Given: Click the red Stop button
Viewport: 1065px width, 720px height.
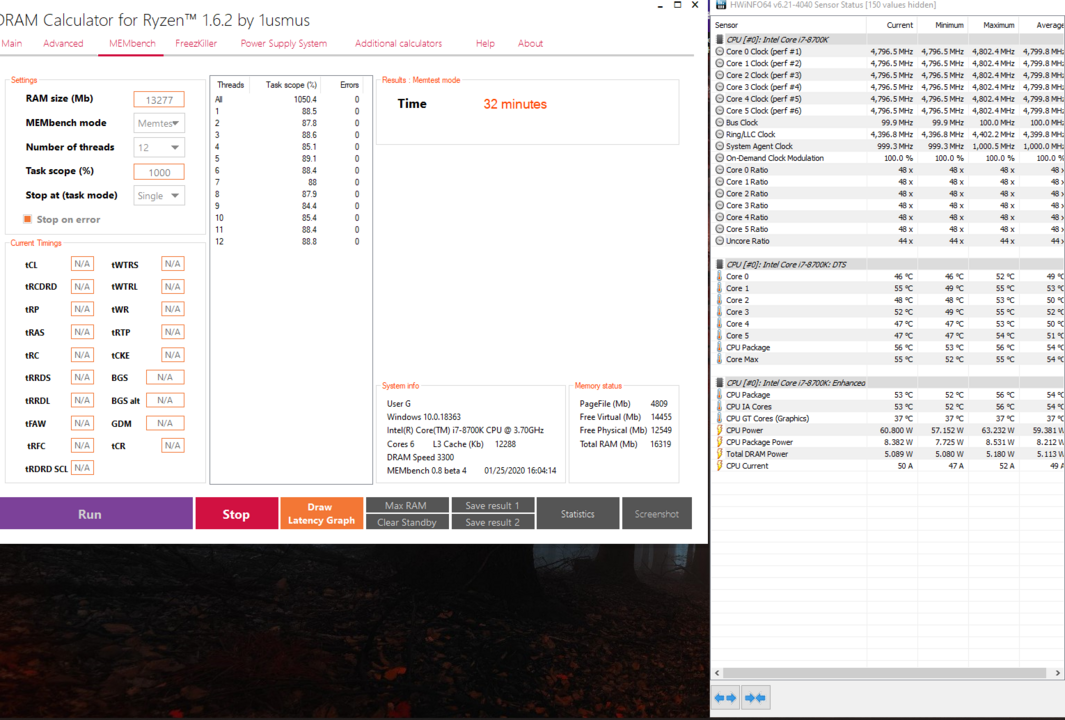Looking at the screenshot, I should click(236, 514).
